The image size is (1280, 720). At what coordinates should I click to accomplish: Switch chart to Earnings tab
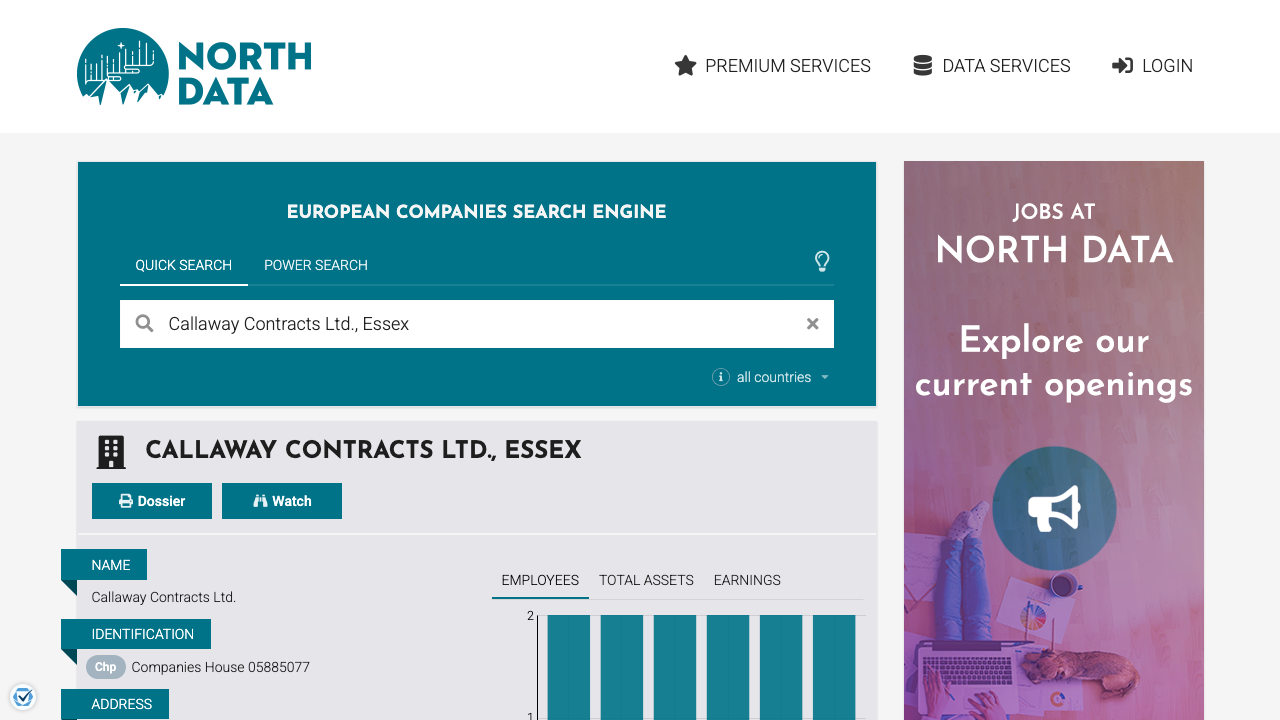click(747, 580)
